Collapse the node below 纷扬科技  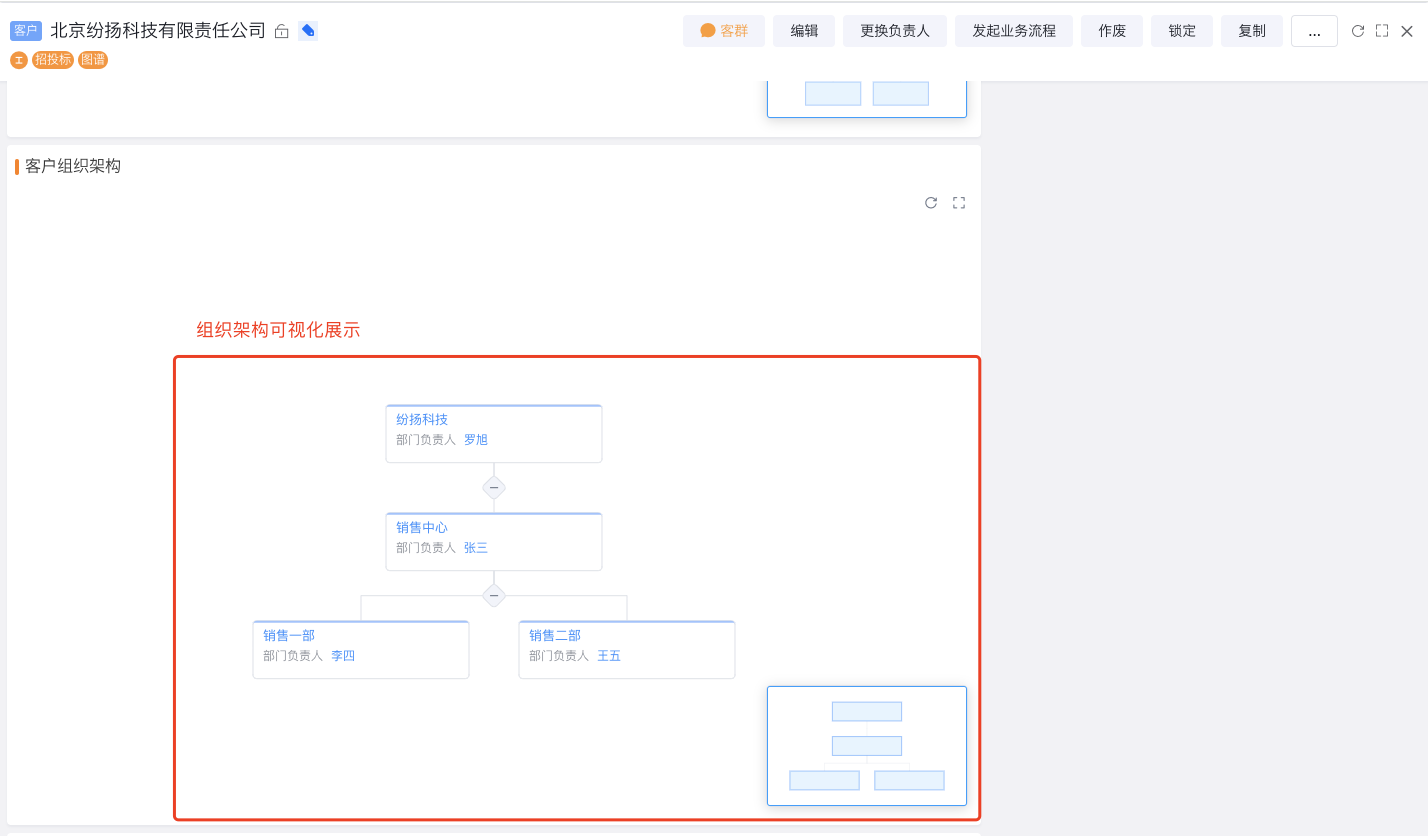(x=494, y=487)
